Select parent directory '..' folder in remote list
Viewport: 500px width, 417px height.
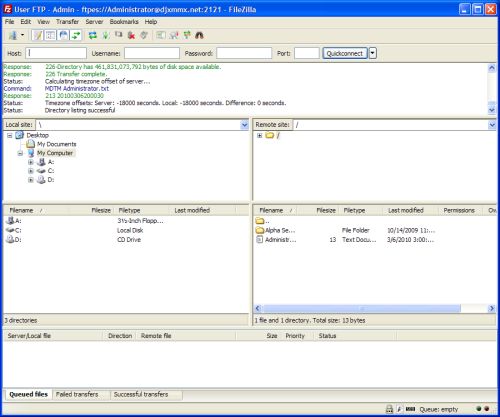click(x=263, y=221)
